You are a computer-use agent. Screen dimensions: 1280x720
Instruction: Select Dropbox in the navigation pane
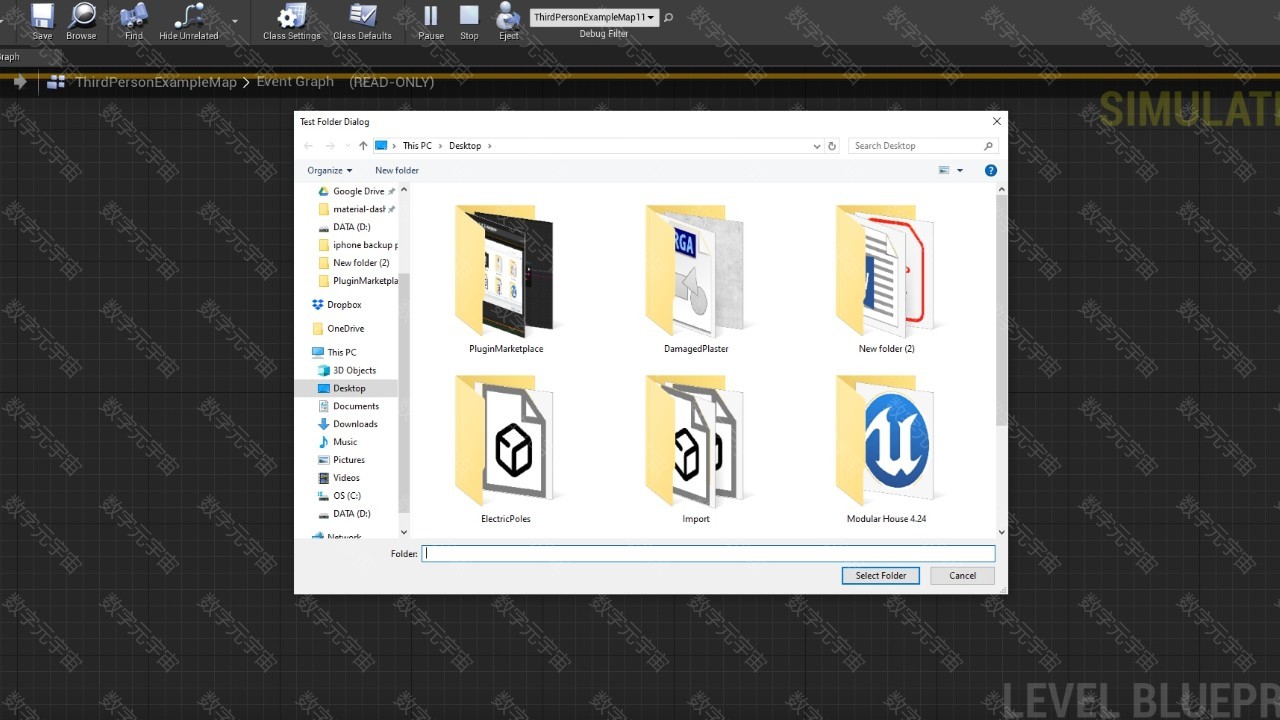(344, 305)
